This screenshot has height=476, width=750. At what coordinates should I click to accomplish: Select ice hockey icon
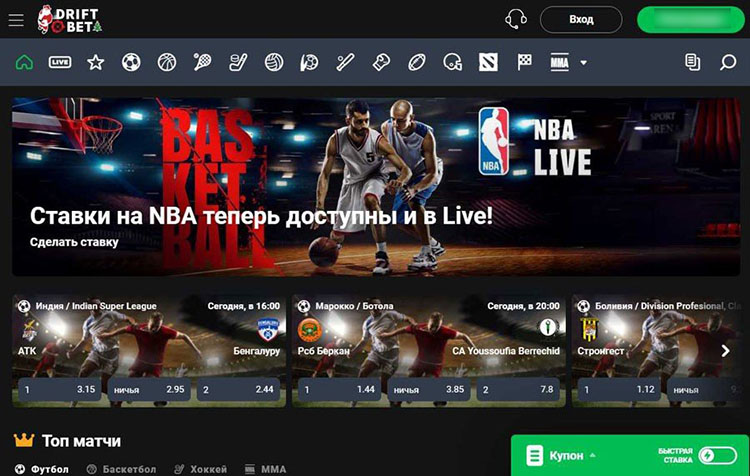238,62
